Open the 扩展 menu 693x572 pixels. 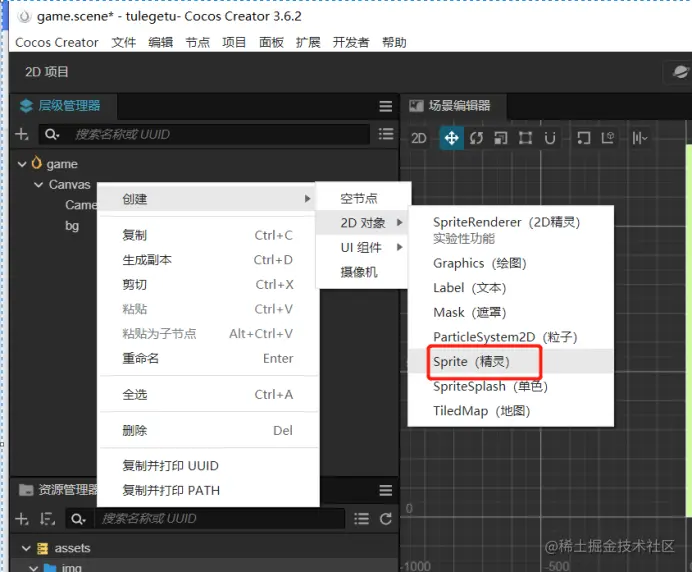pos(308,42)
